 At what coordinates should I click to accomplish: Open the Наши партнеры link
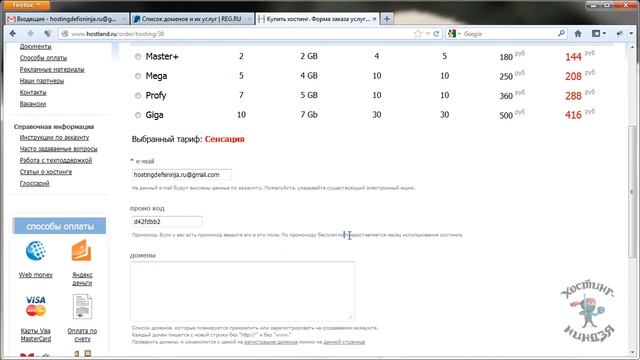point(42,81)
